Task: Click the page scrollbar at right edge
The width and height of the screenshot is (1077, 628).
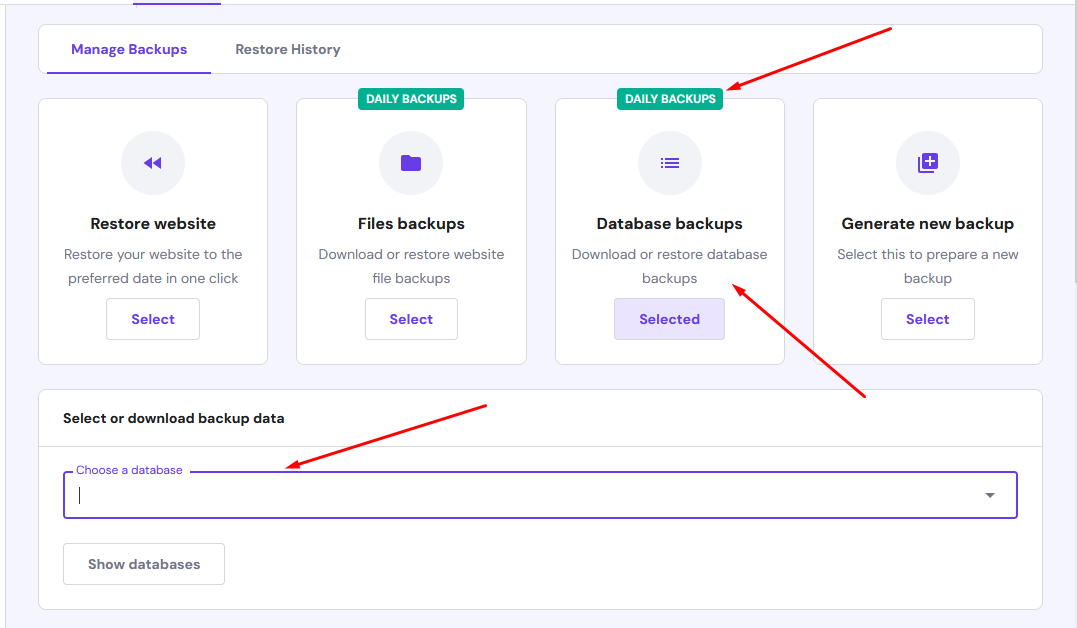Action: [x=1073, y=141]
